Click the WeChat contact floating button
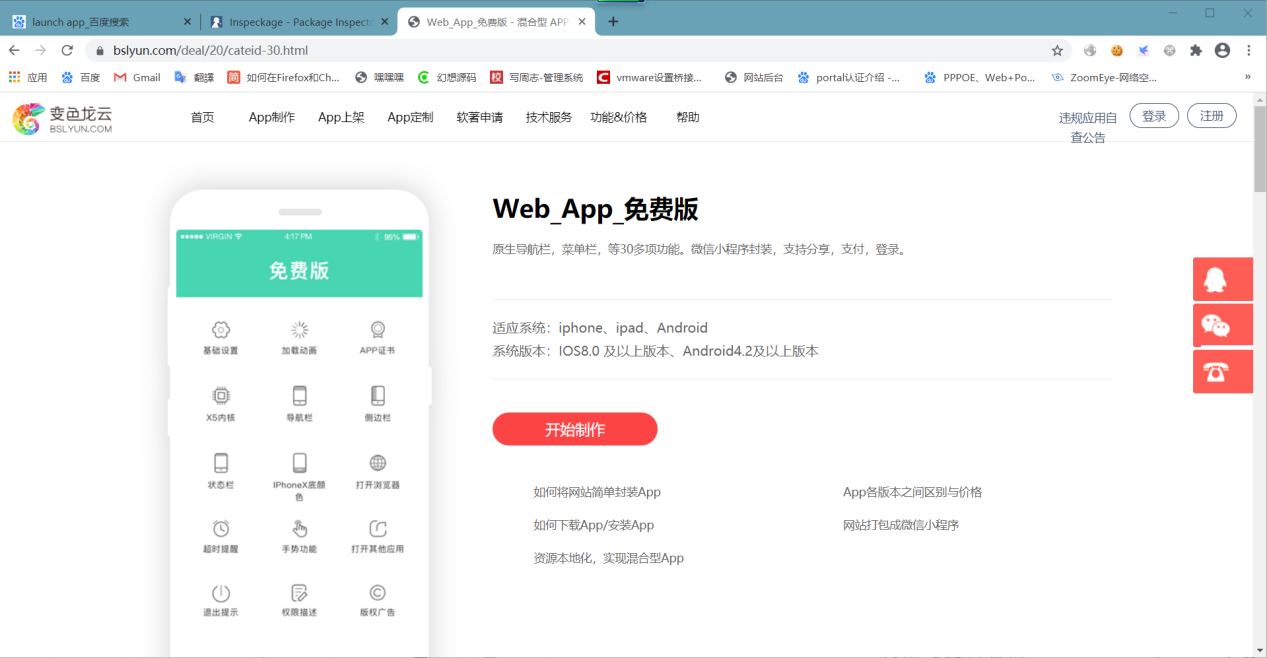Screen dimensions: 1267x658 1222,325
